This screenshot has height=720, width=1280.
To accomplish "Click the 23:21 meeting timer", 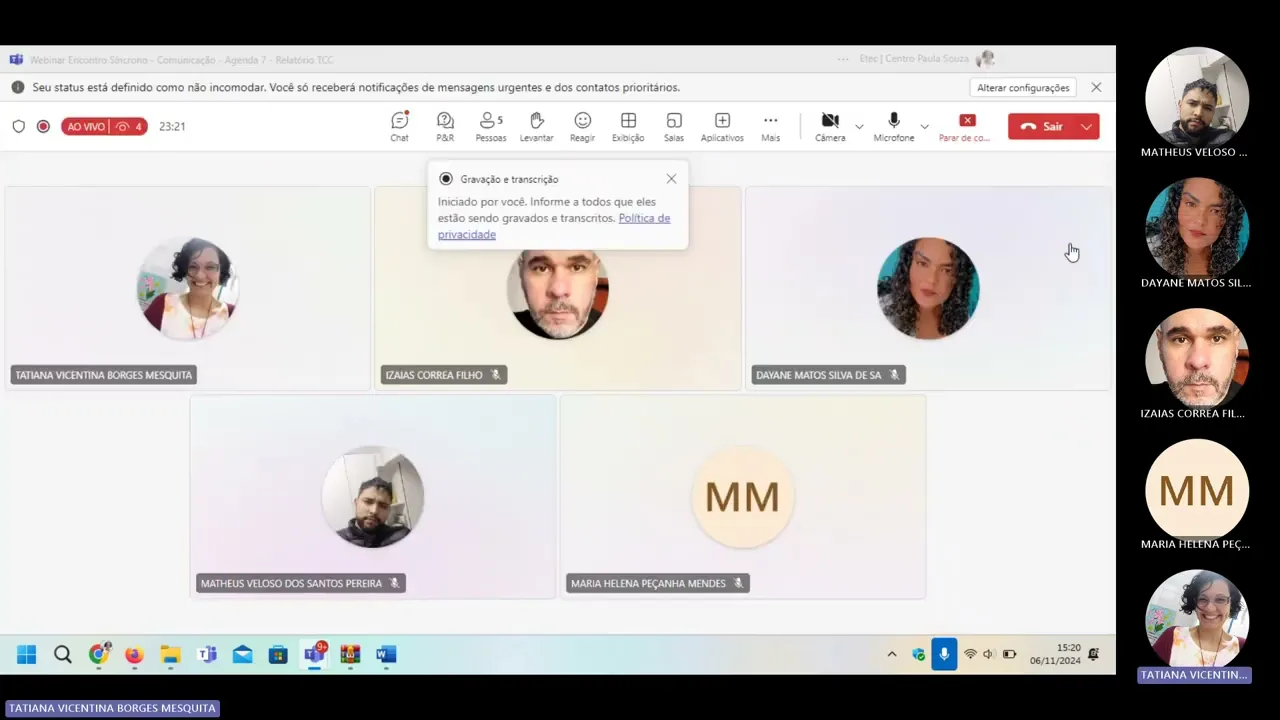I will (x=172, y=126).
